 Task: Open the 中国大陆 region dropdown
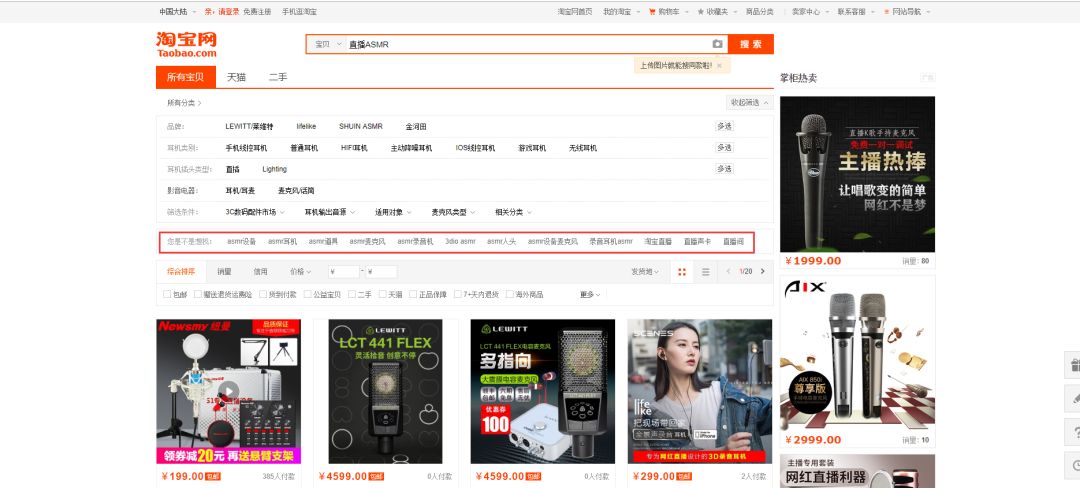[178, 12]
